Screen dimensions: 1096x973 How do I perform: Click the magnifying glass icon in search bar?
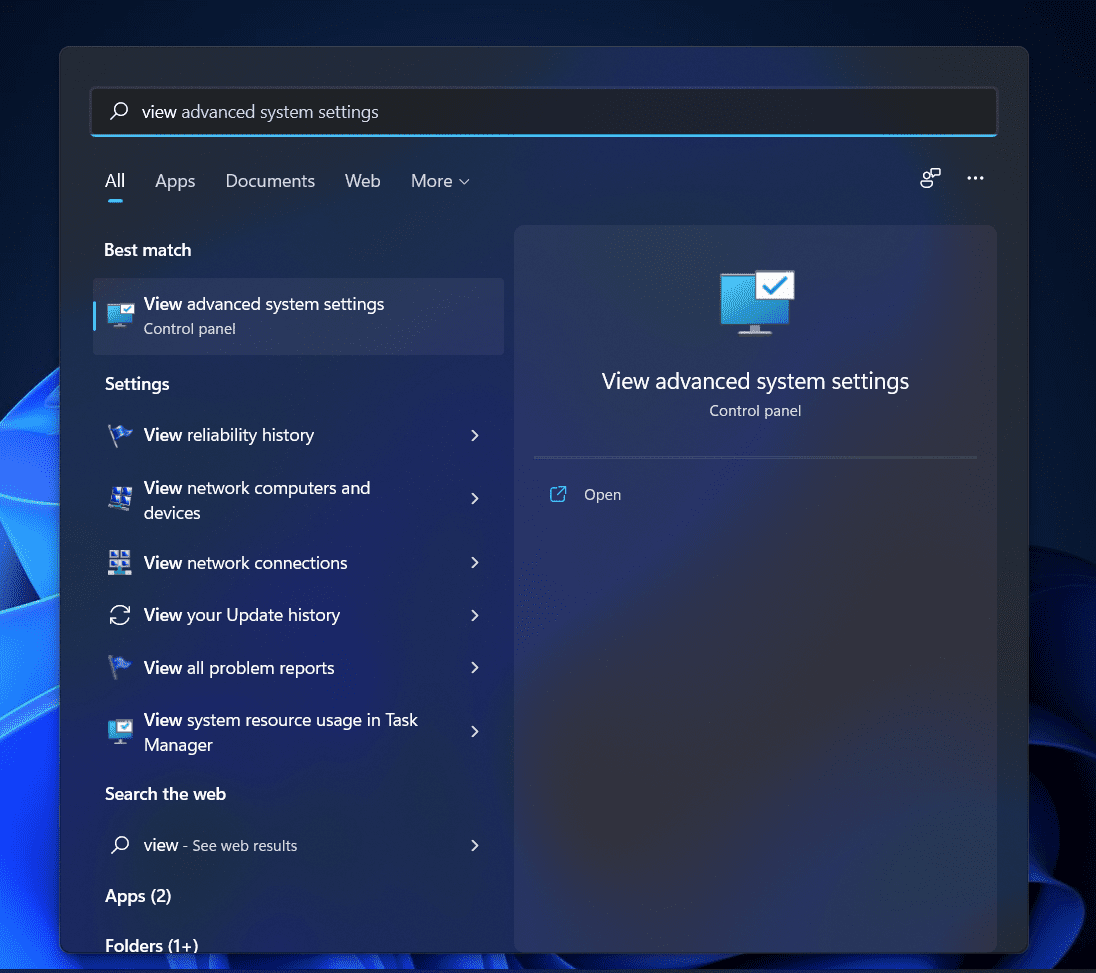click(118, 111)
